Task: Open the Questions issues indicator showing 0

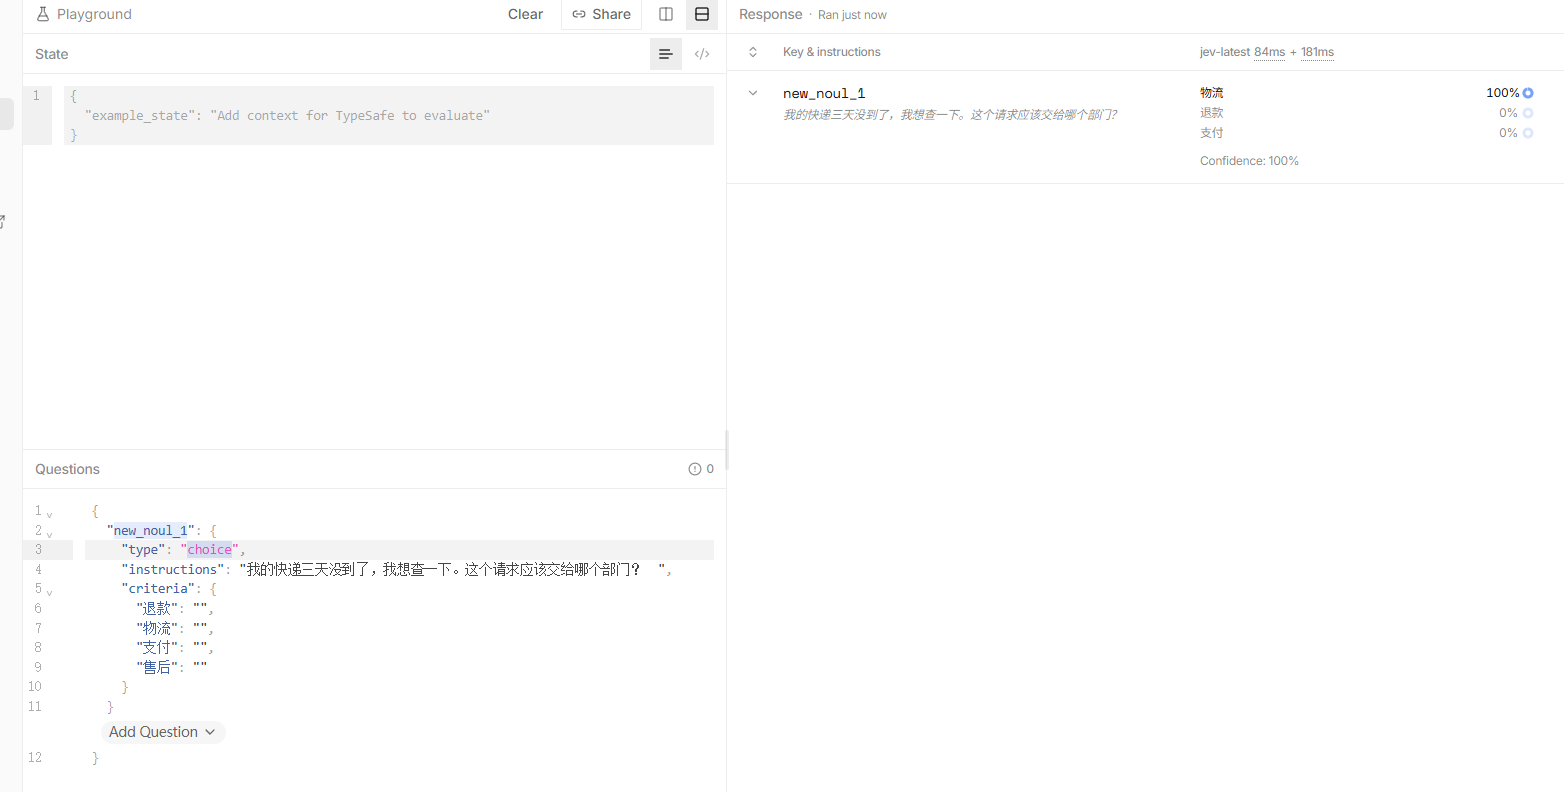Action: [x=701, y=469]
